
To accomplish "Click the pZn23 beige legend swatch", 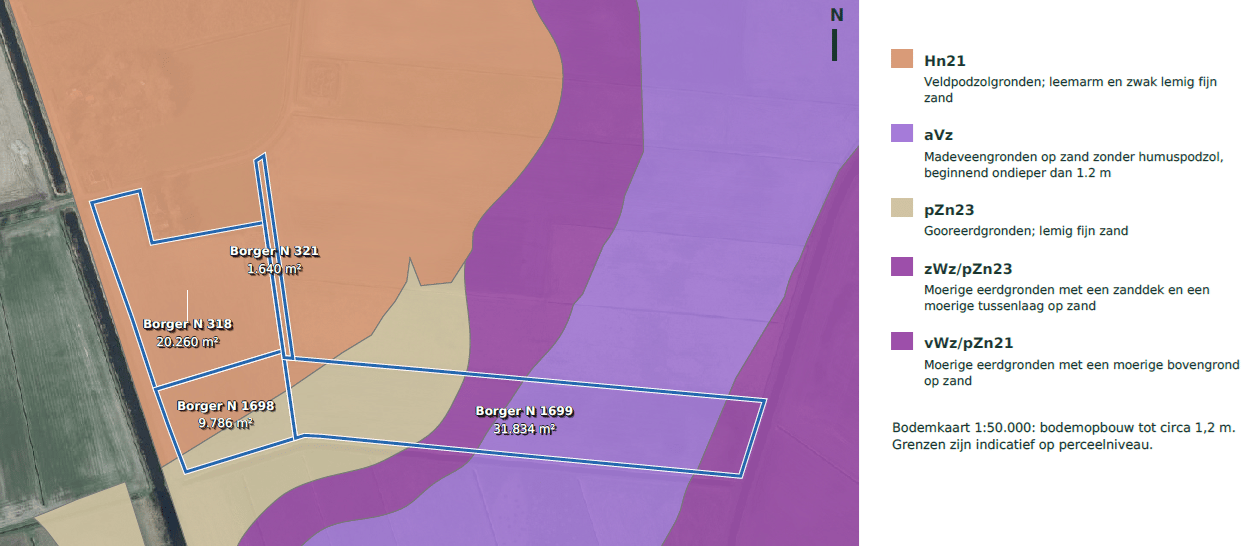I will pyautogui.click(x=902, y=208).
